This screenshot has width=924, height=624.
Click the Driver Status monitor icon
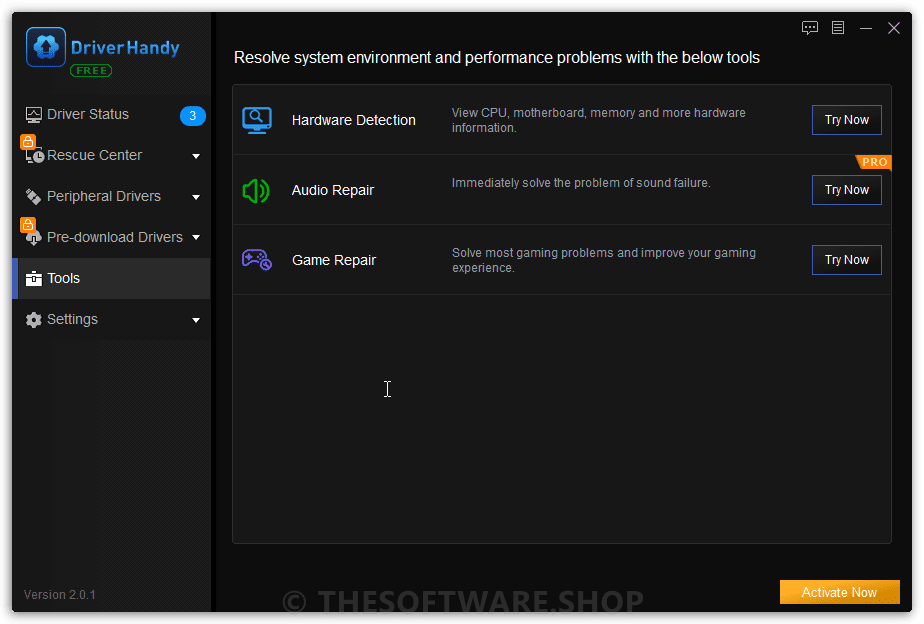(34, 115)
